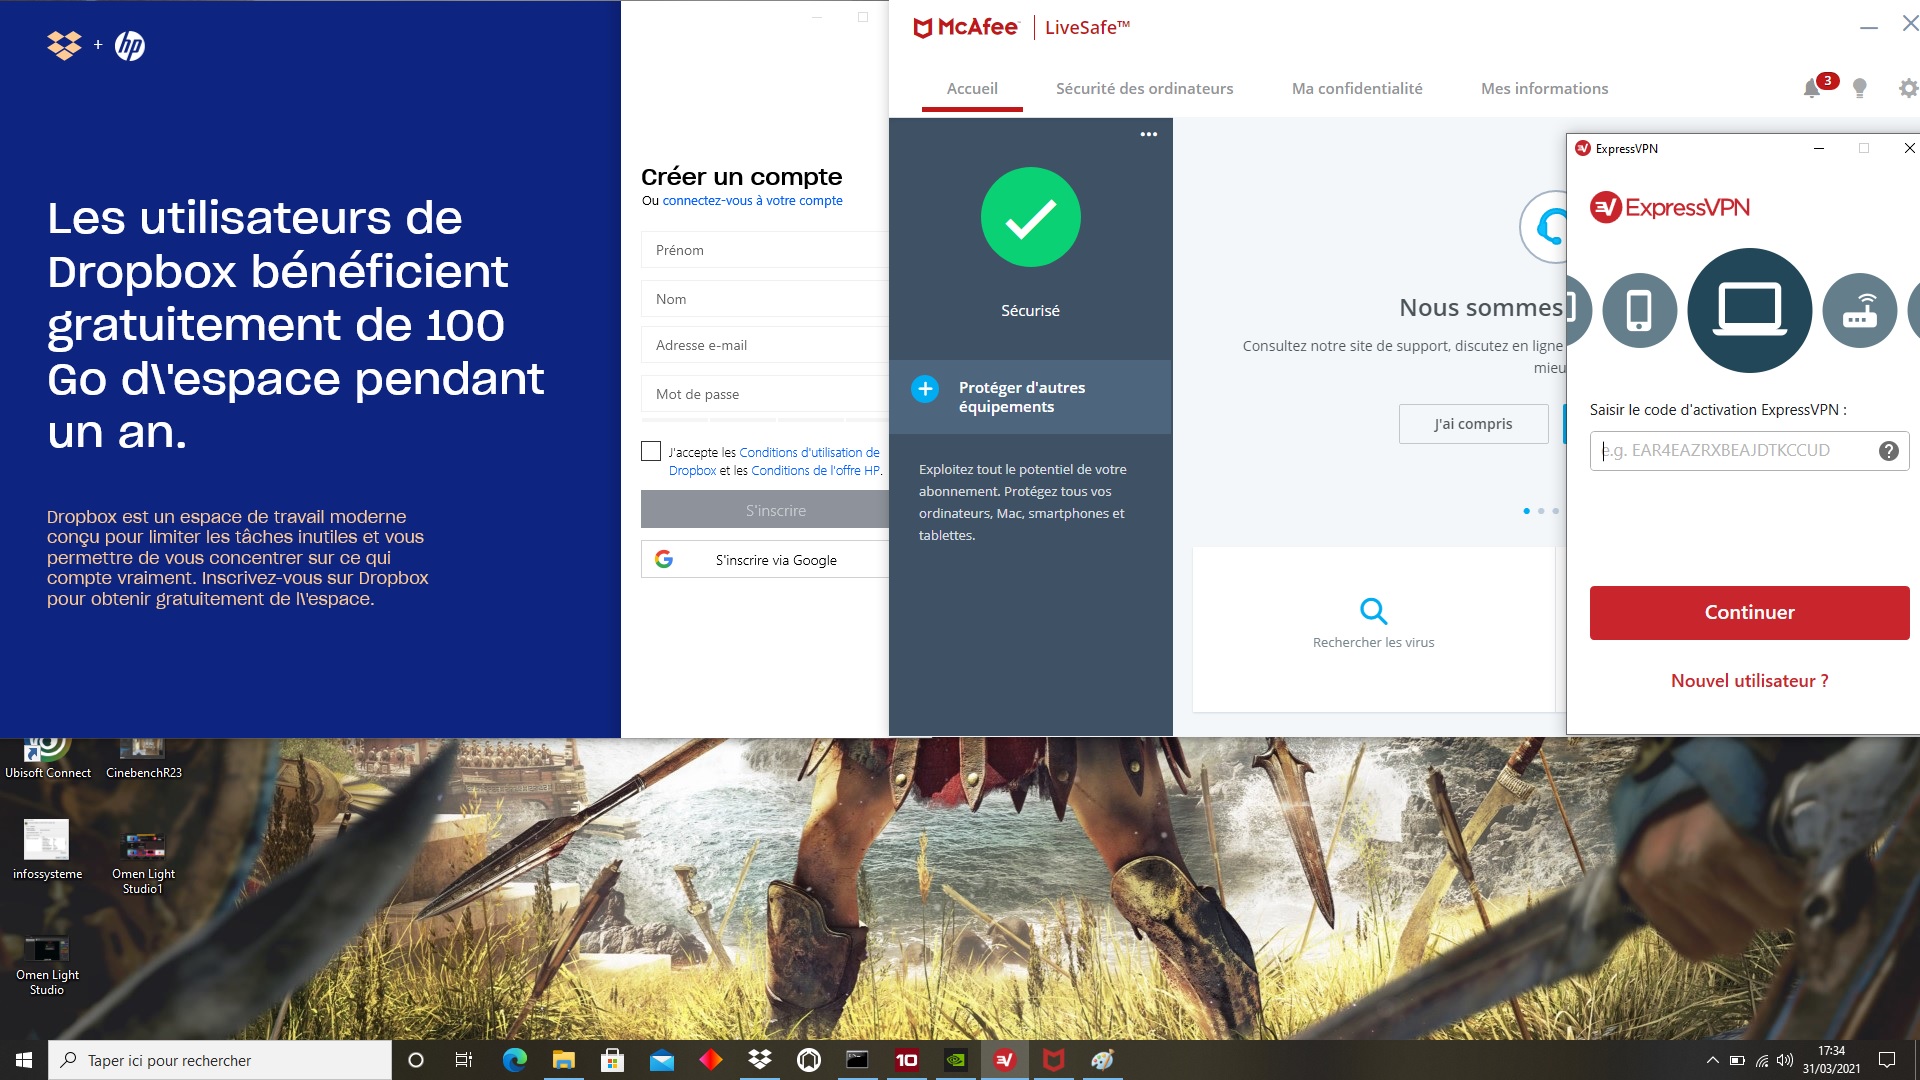Click the Nouvel utilisateur link
This screenshot has height=1080, width=1920.
1747,680
